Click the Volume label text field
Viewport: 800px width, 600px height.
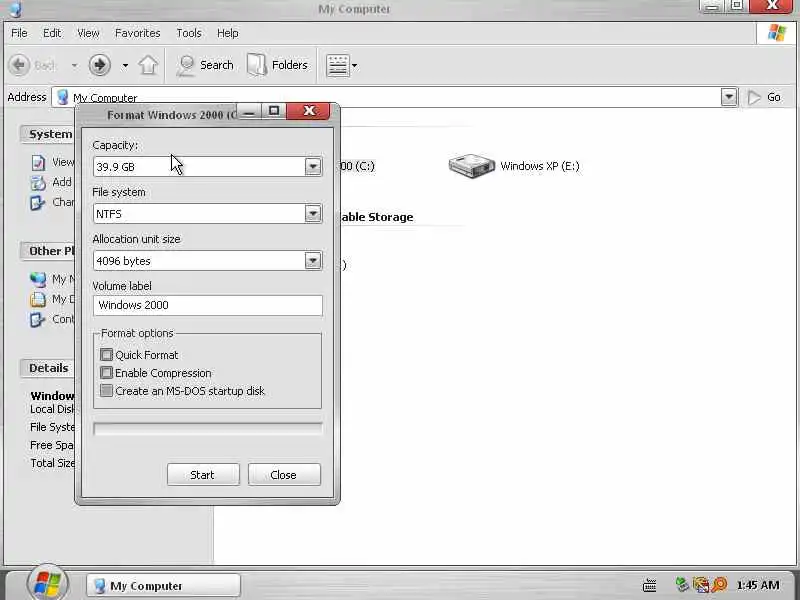click(x=208, y=305)
